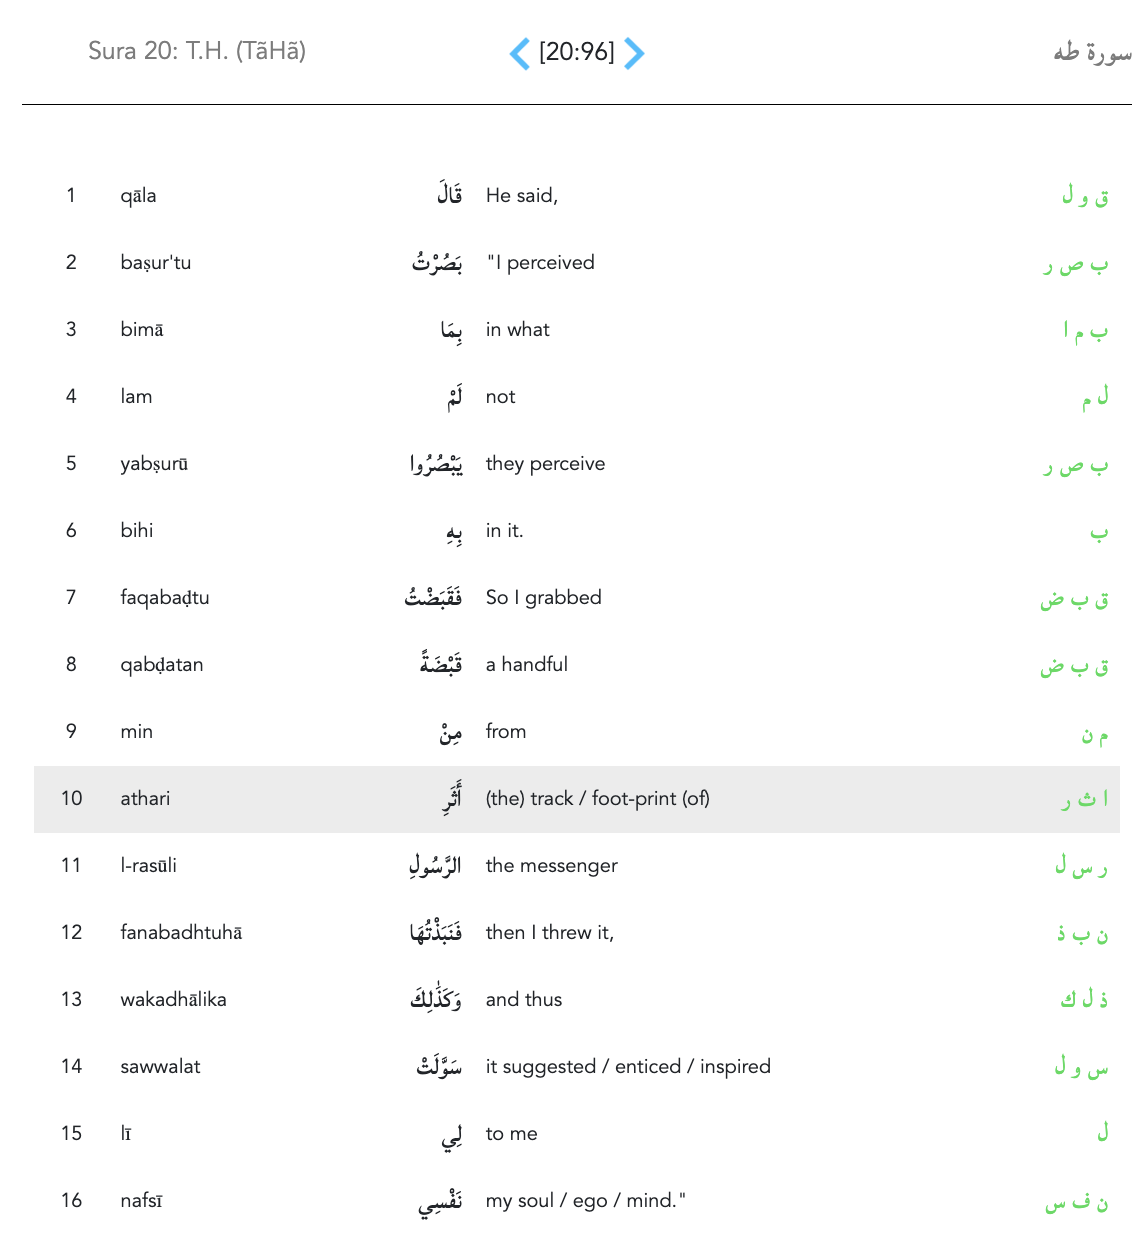Open the root letter for bihi

[x=1098, y=532]
